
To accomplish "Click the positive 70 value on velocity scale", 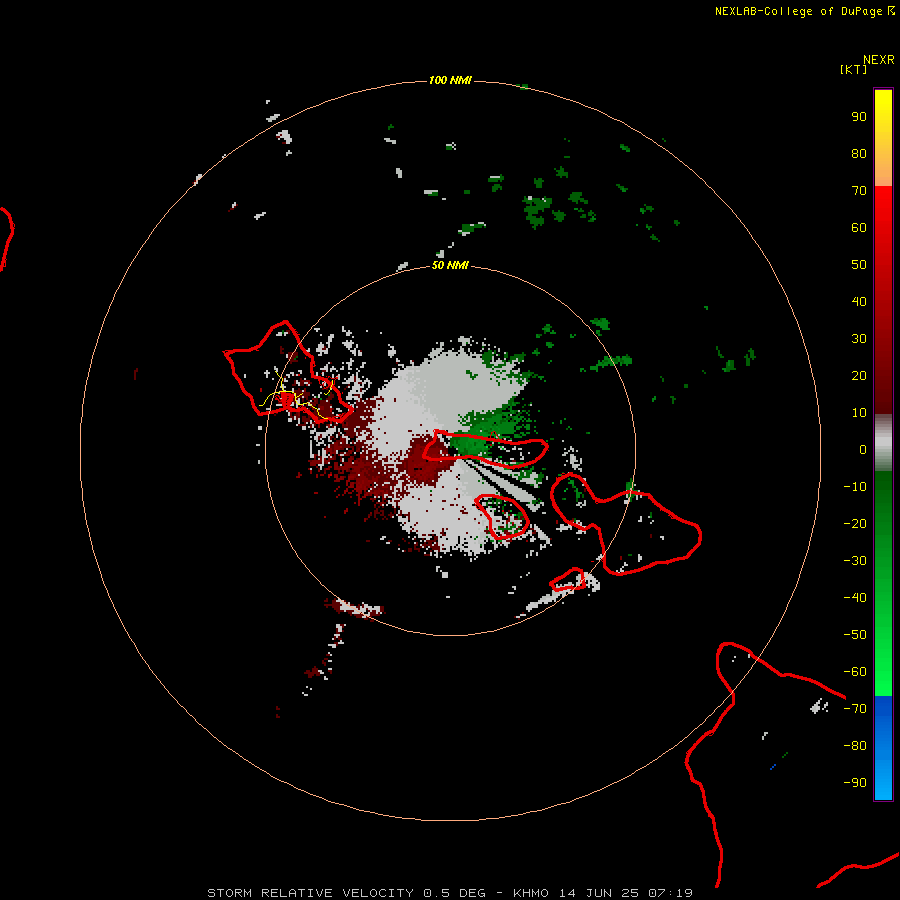I will coord(859,191).
